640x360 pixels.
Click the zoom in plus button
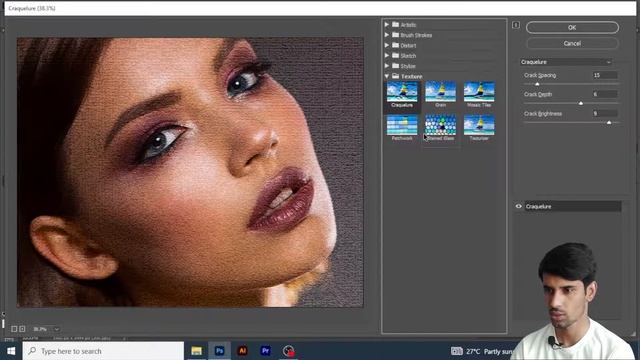[x=22, y=329]
